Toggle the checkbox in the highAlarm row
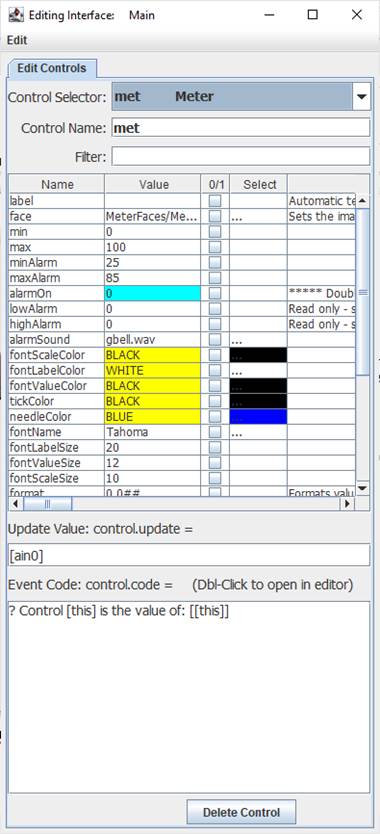Image resolution: width=380 pixels, height=834 pixels. click(215, 324)
